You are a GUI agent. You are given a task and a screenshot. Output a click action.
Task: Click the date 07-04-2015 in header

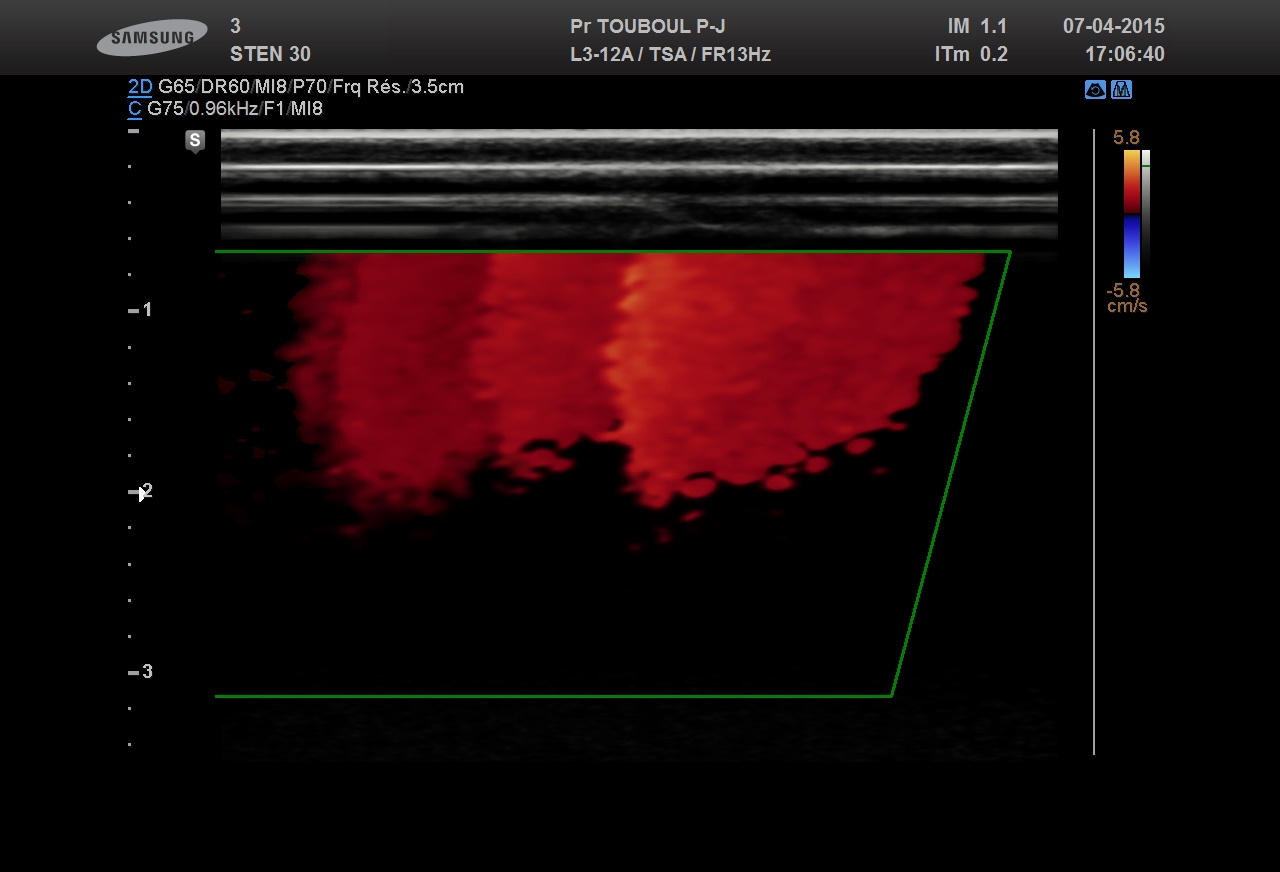tap(1113, 27)
